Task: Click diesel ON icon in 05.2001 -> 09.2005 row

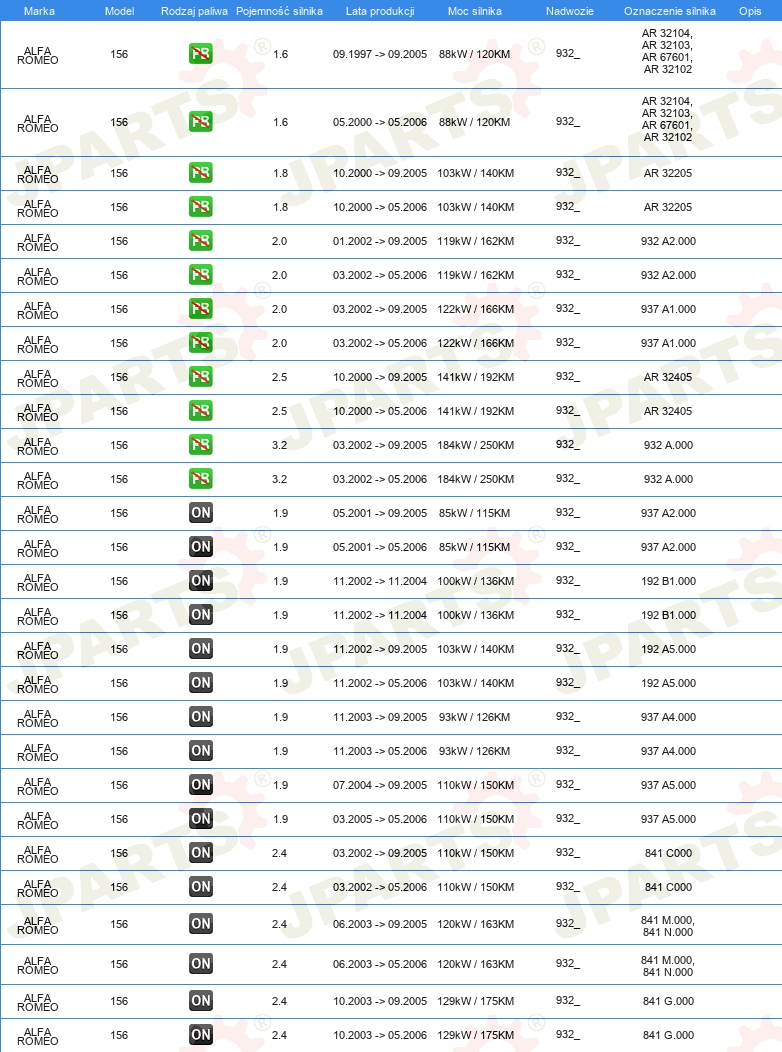Action: coord(201,513)
